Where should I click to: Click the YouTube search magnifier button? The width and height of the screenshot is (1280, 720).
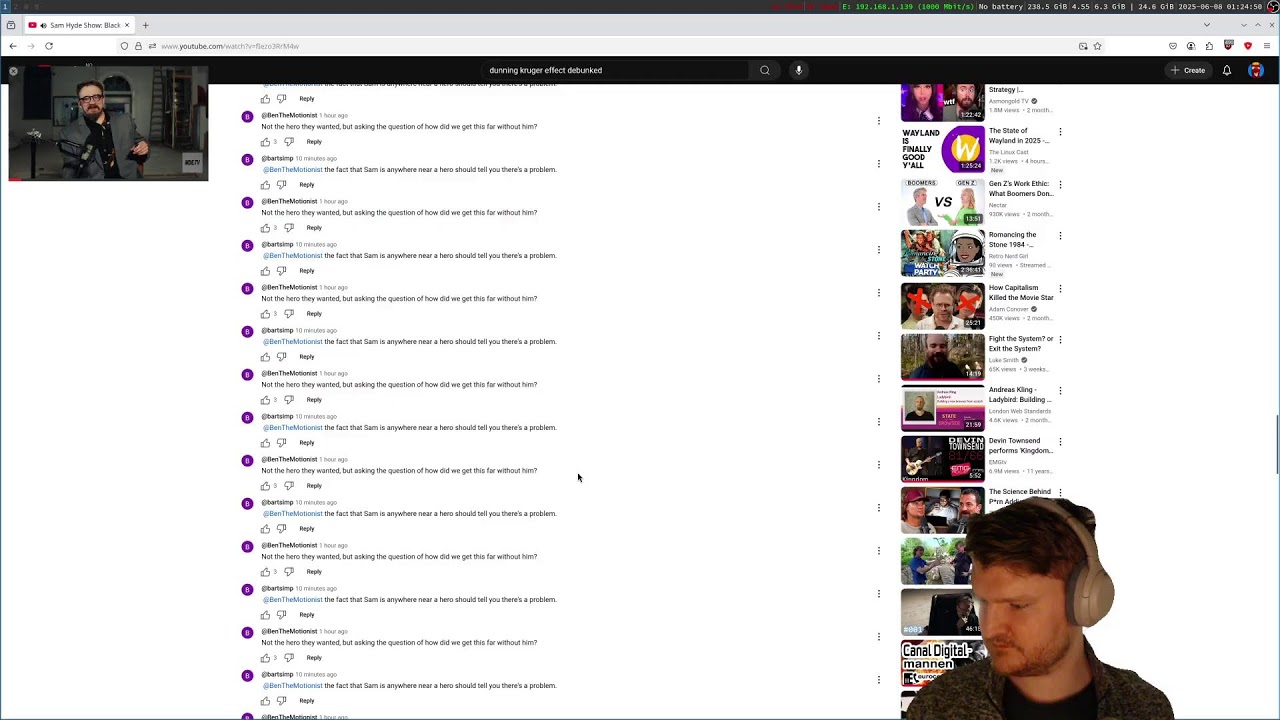(764, 70)
